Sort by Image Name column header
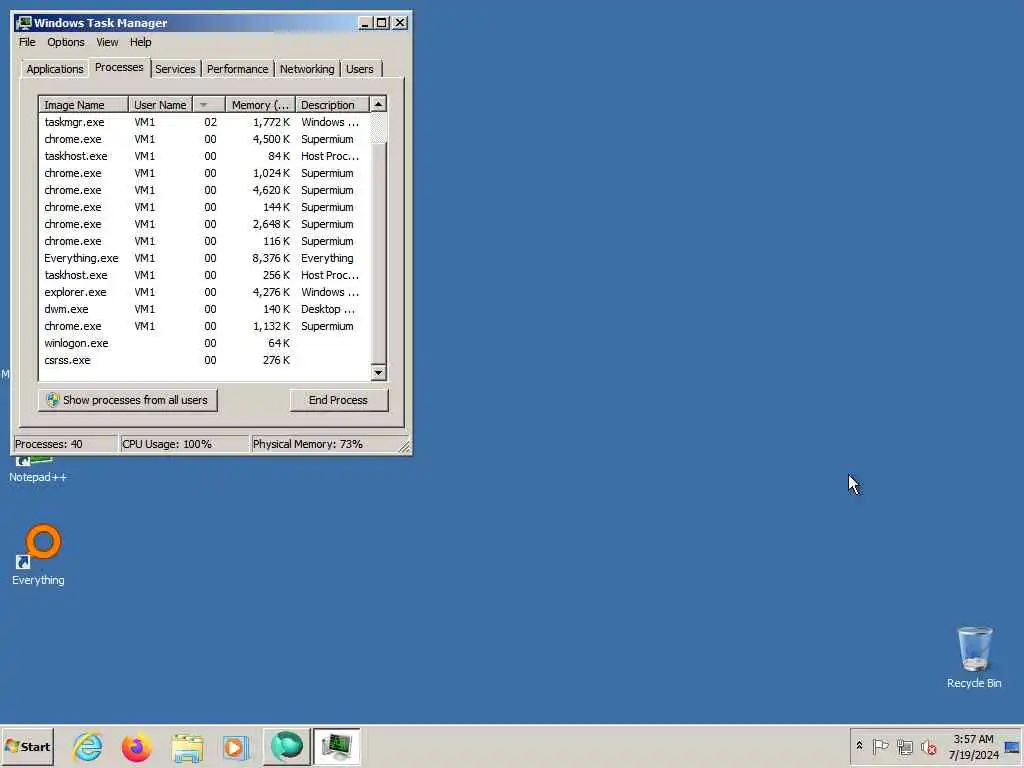 pos(83,104)
